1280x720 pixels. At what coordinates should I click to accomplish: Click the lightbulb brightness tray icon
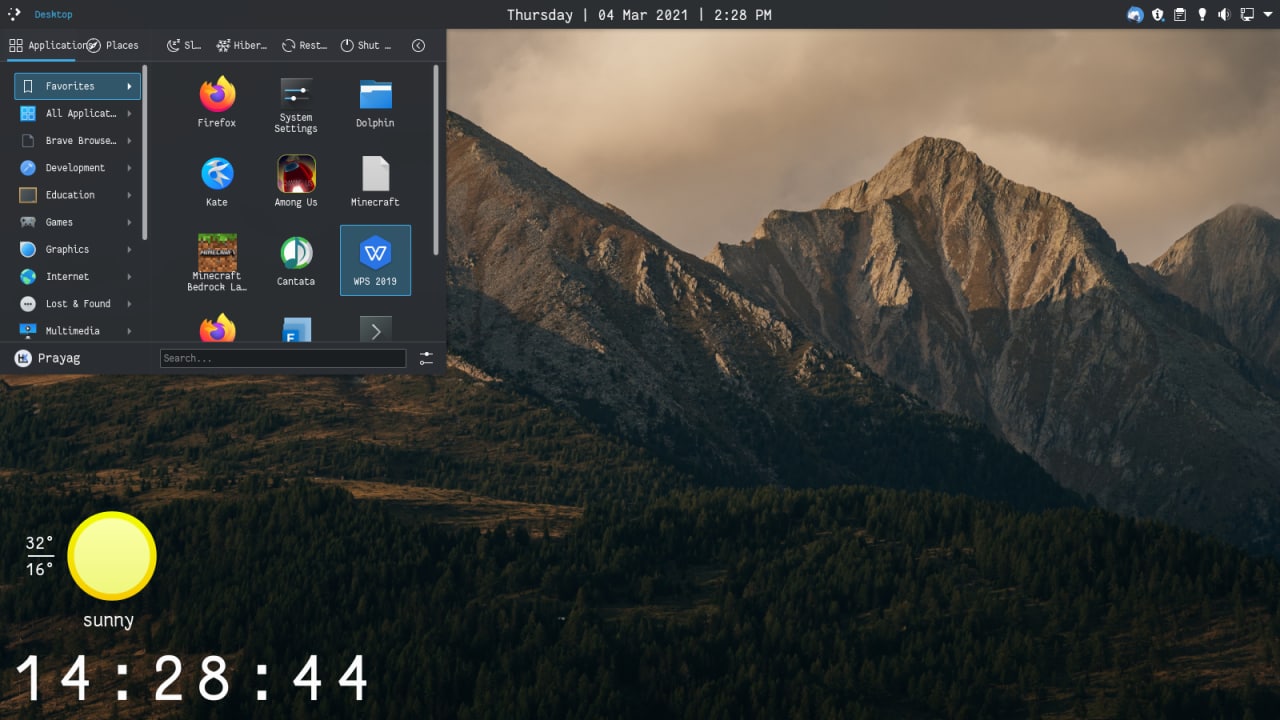(x=1202, y=14)
